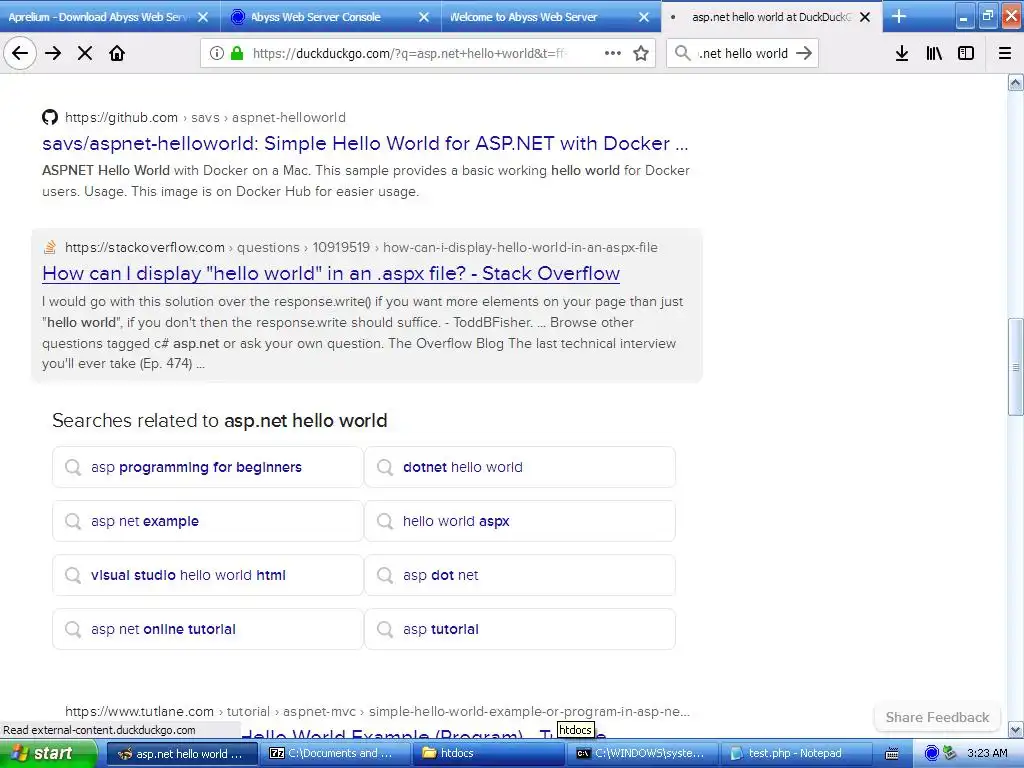Open the Firefox hamburger menu
The width and height of the screenshot is (1024, 768).
1005,53
